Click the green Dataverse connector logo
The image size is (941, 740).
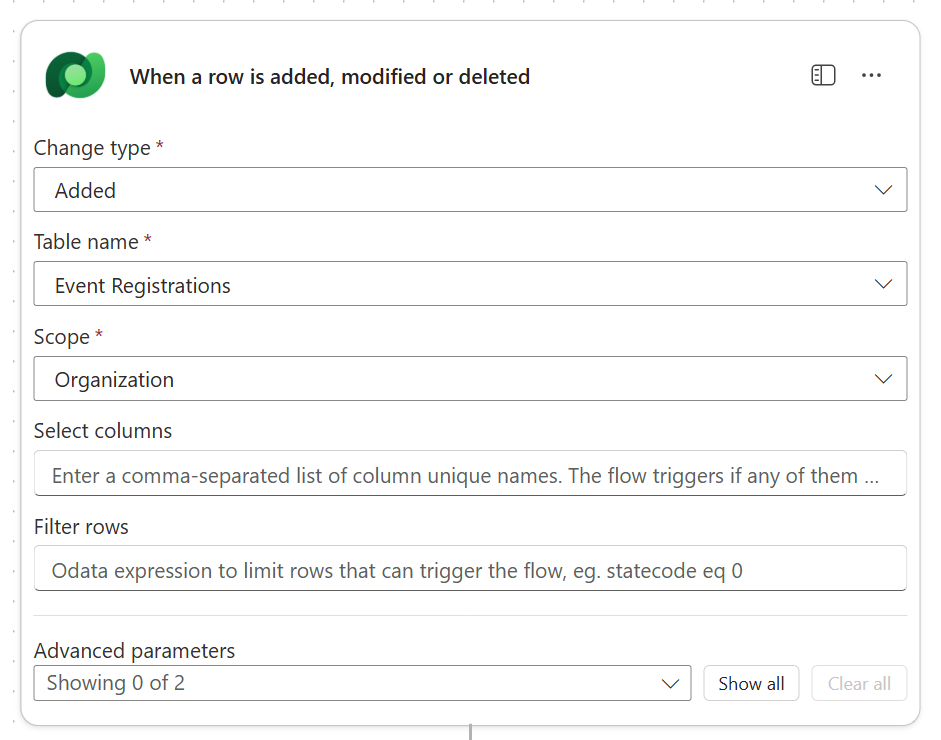click(x=75, y=76)
